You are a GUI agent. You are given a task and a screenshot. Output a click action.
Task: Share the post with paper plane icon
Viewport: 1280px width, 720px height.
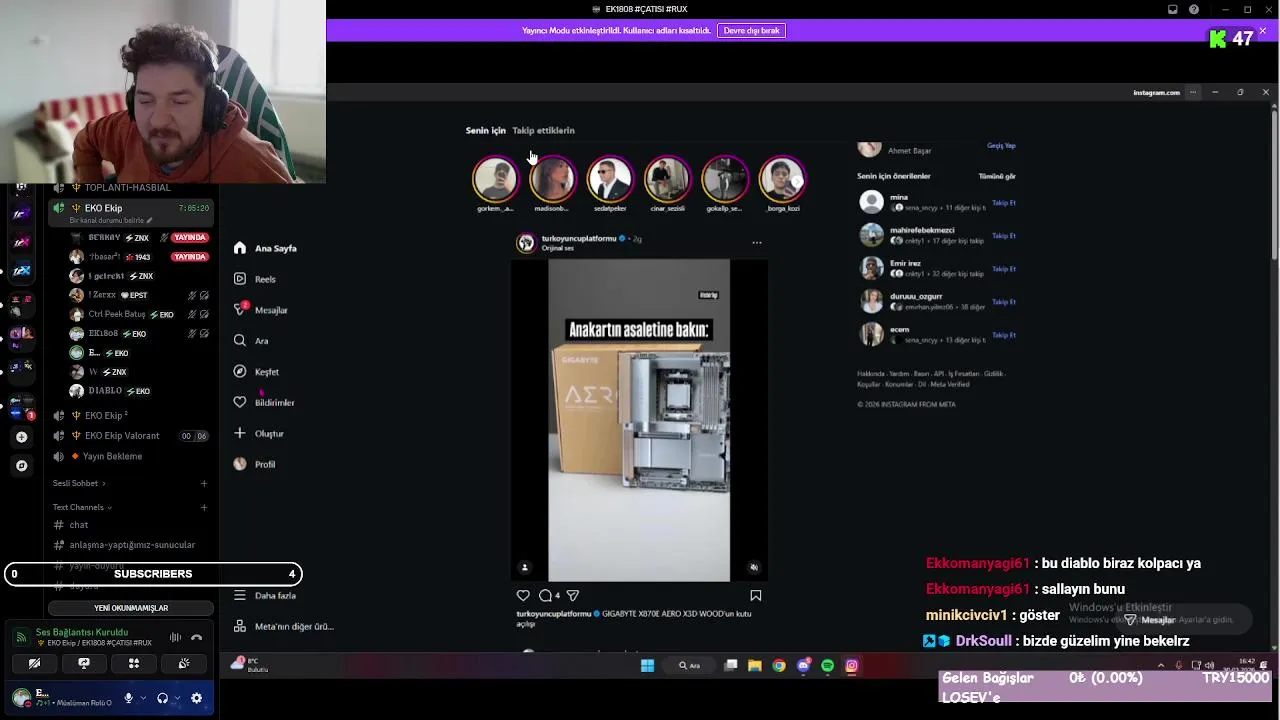[x=573, y=595]
